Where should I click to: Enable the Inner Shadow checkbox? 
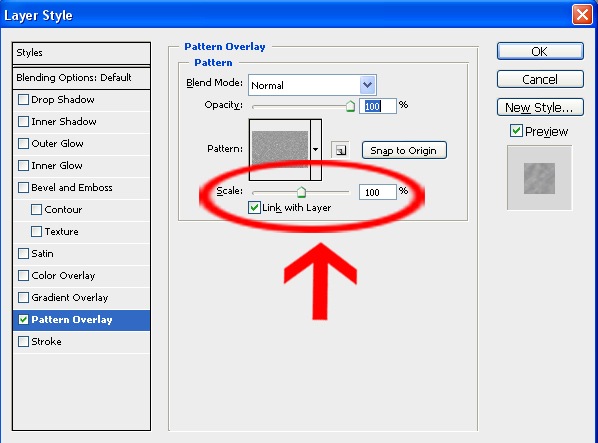24,122
